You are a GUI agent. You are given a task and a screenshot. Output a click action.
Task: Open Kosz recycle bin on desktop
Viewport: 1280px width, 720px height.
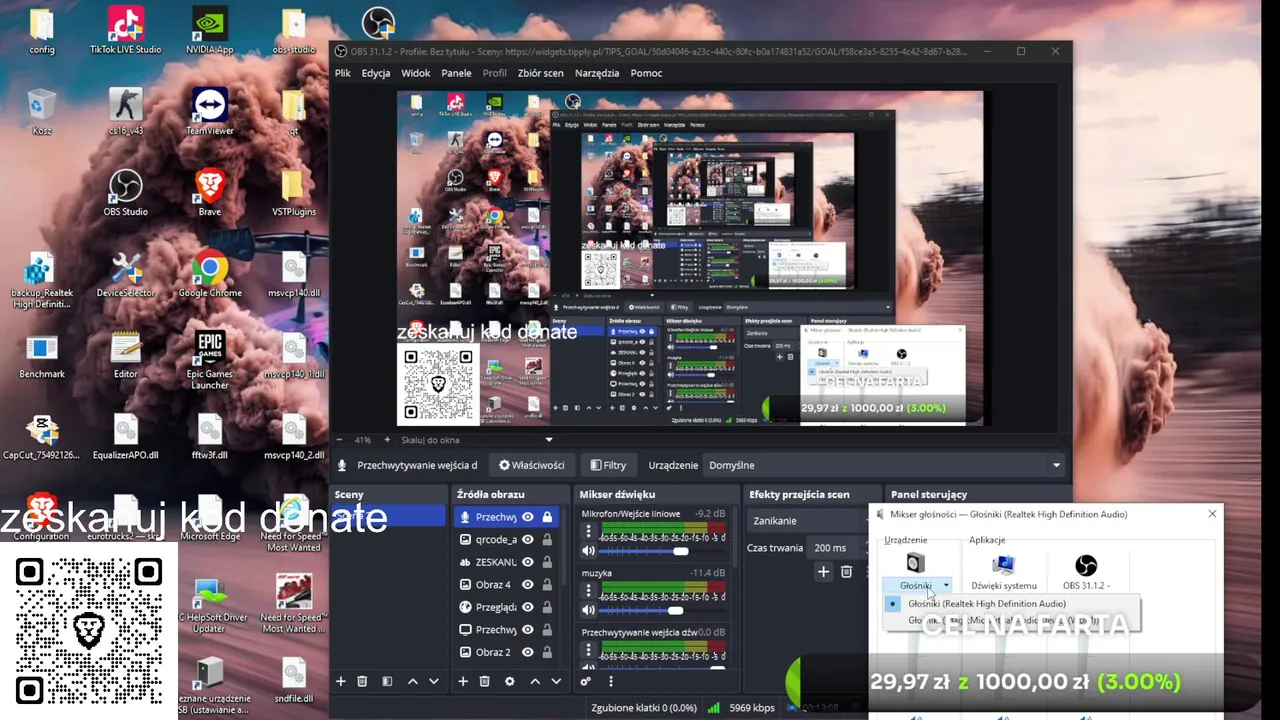(x=42, y=112)
